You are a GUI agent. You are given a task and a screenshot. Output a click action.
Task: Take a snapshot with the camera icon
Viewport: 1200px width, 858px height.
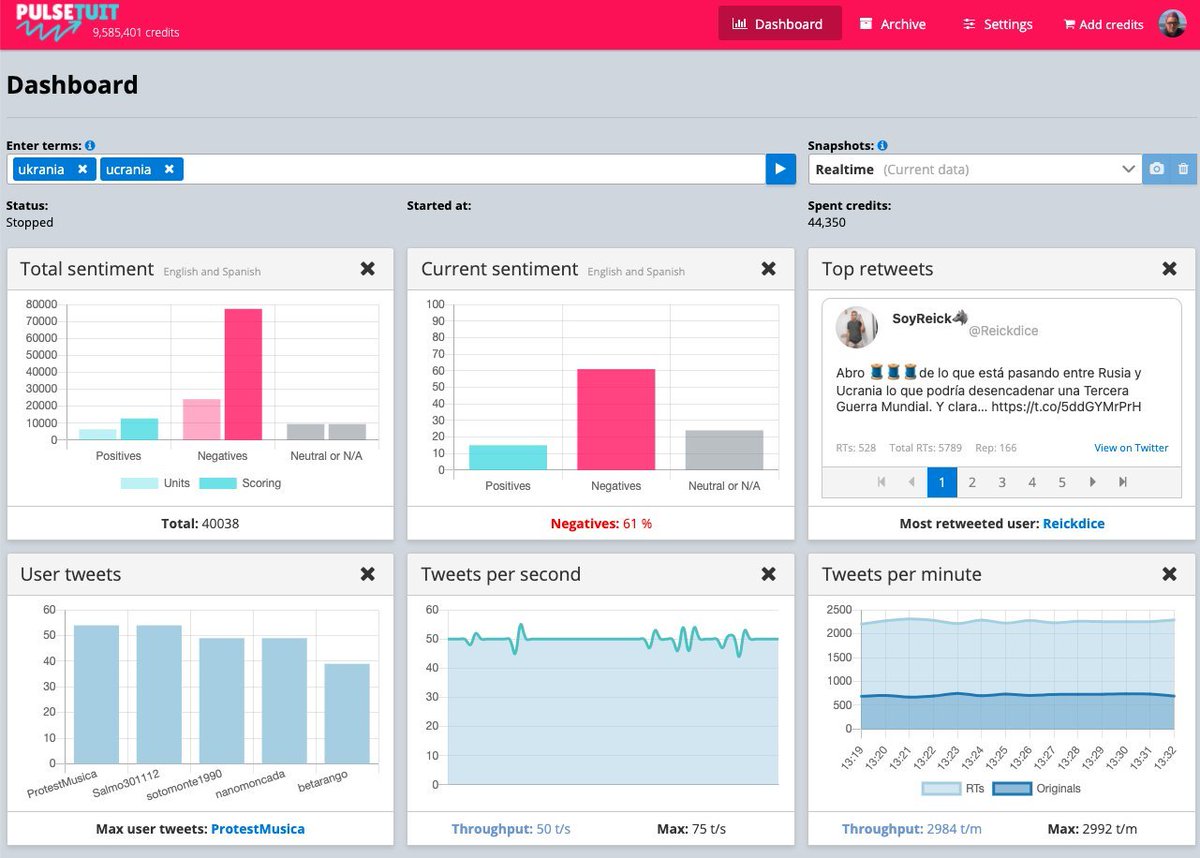tap(1157, 169)
